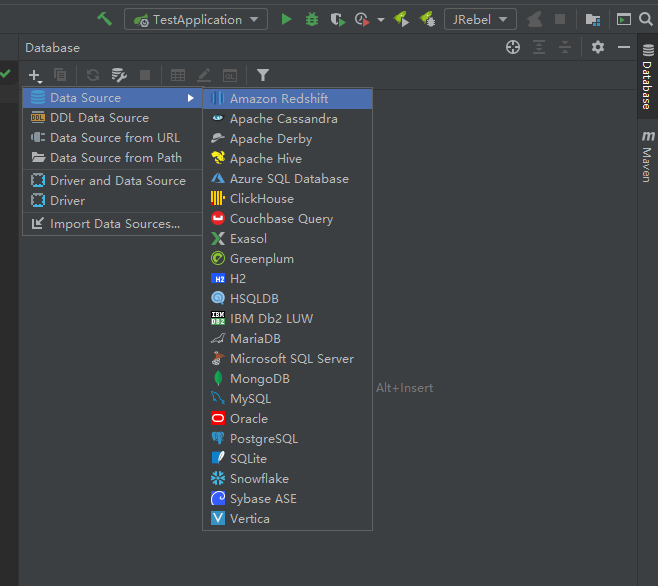Click Expand All in Database panel header
Screen dimensions: 658x586
[539, 47]
